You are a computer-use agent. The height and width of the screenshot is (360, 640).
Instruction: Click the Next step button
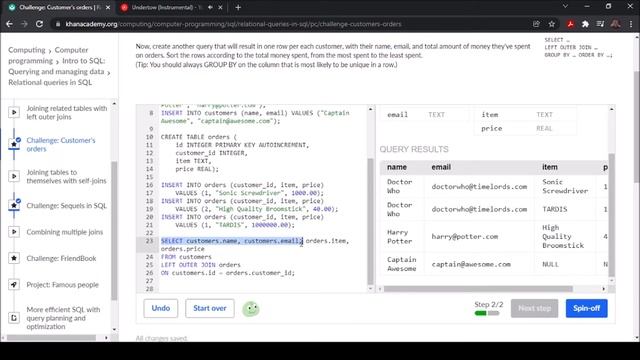point(534,308)
